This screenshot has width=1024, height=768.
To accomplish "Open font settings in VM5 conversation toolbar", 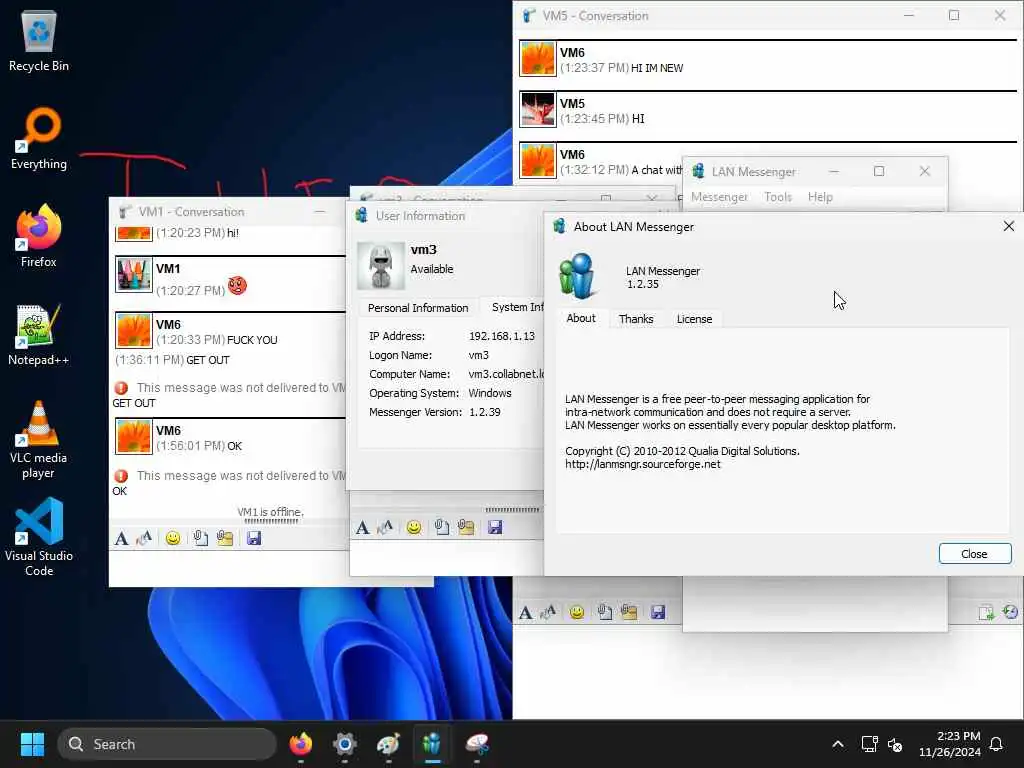I will point(526,613).
